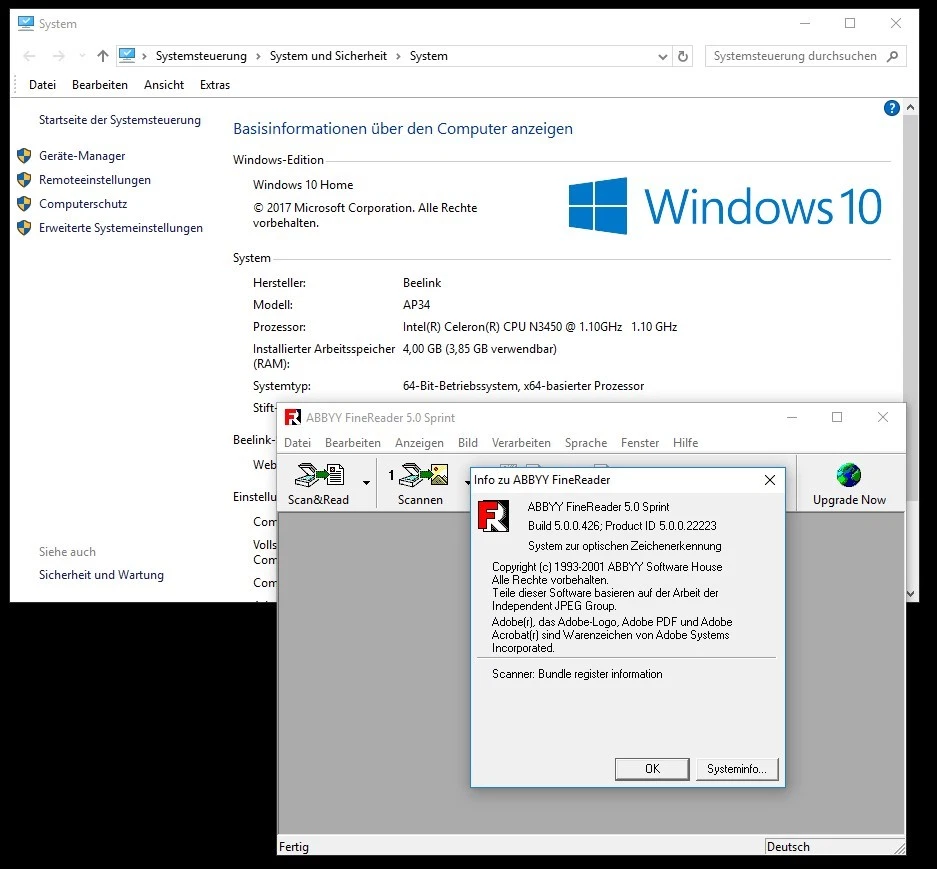937x869 pixels.
Task: Click the blue help question mark icon
Action: coord(891,108)
